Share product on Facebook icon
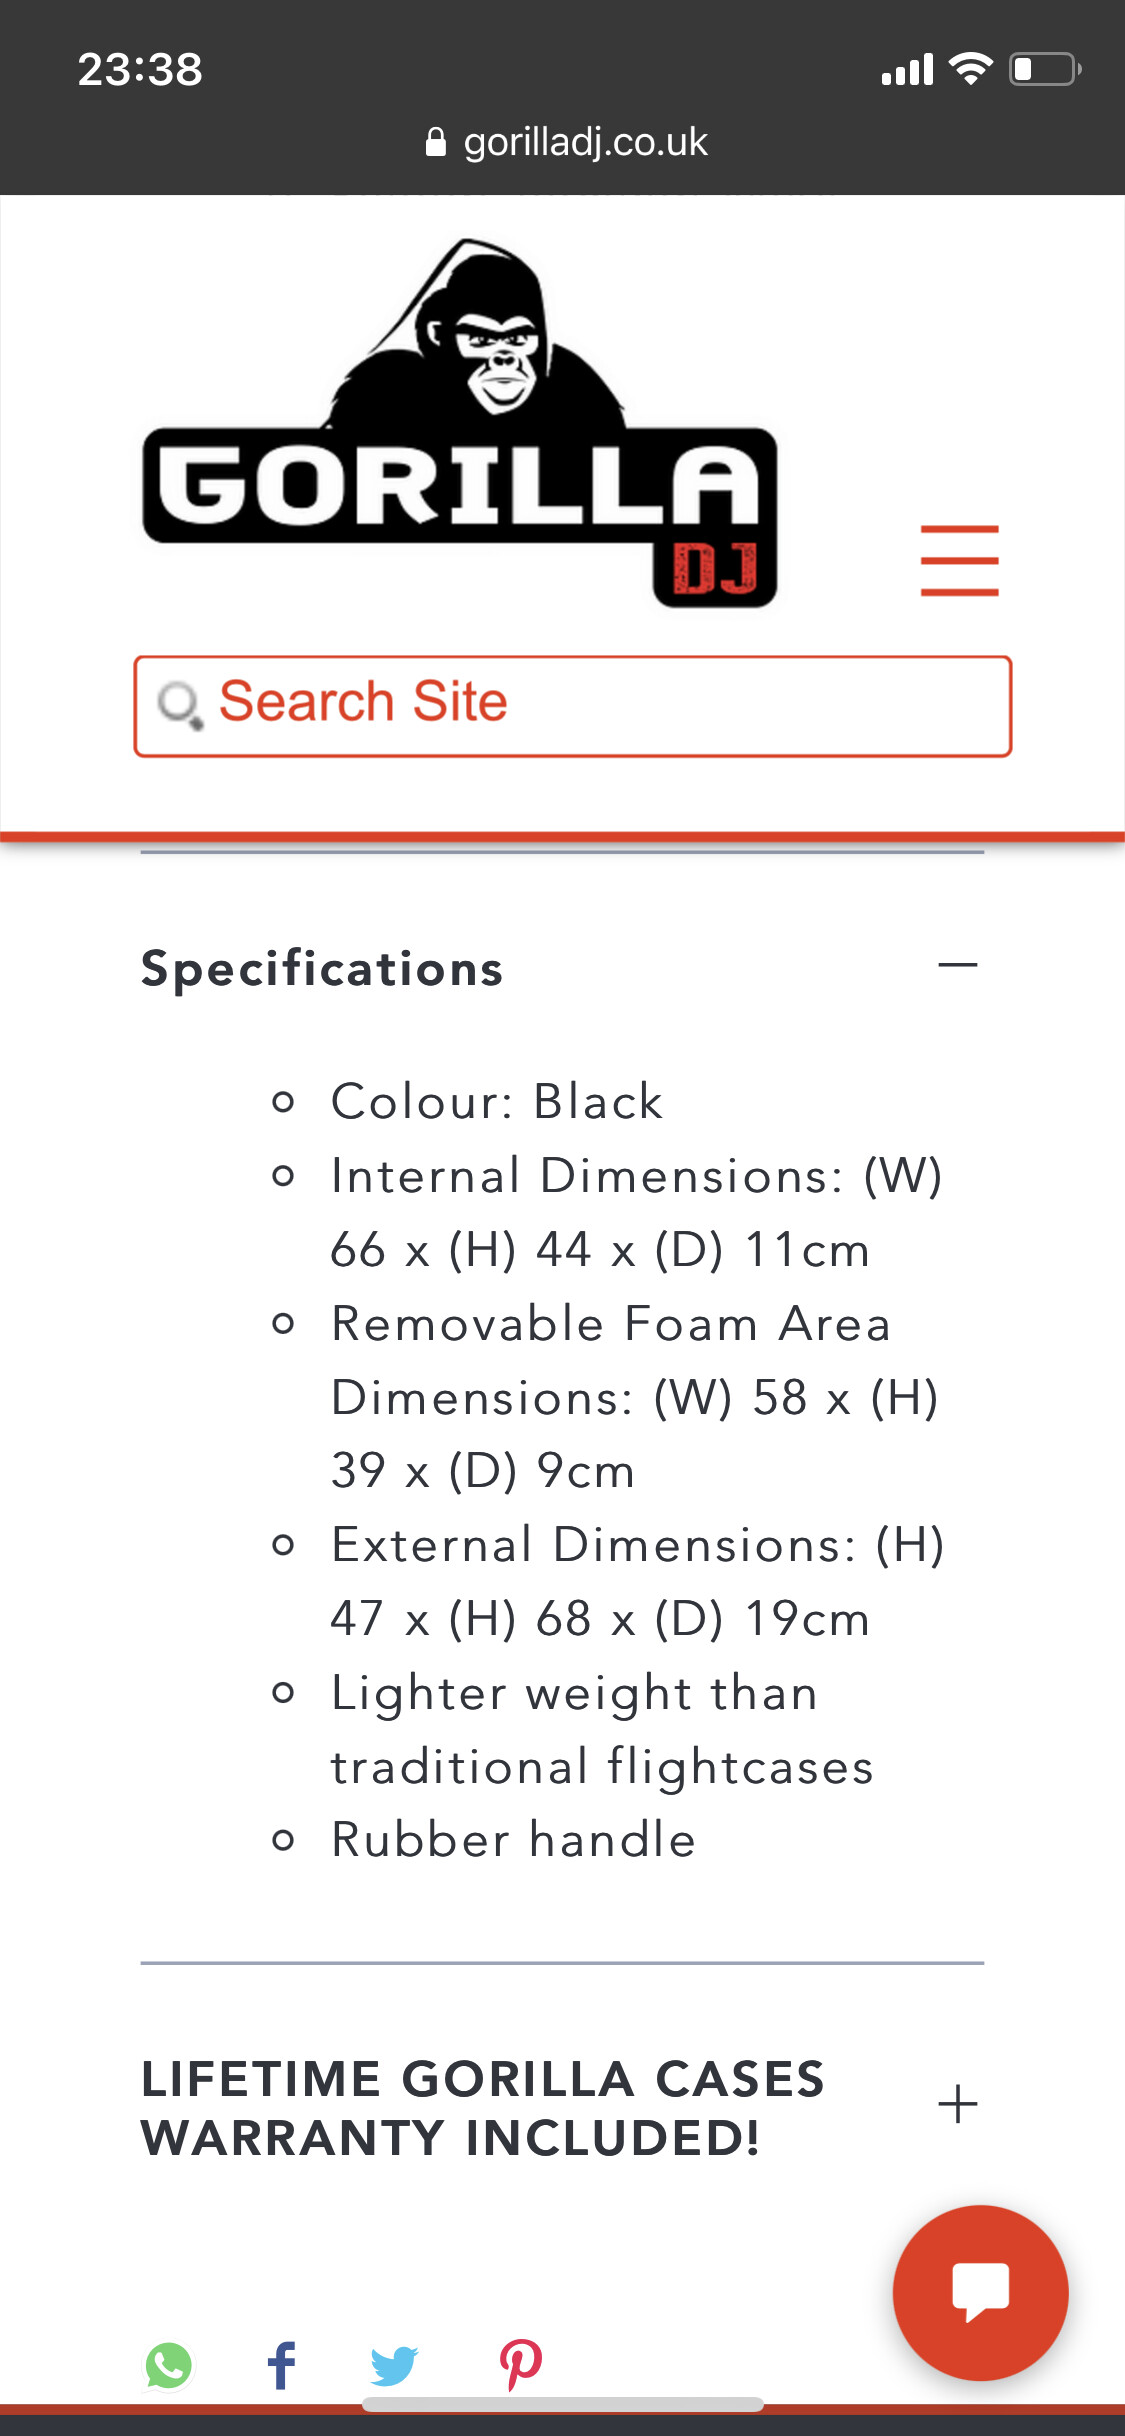The height and width of the screenshot is (2436, 1125). [x=282, y=2365]
